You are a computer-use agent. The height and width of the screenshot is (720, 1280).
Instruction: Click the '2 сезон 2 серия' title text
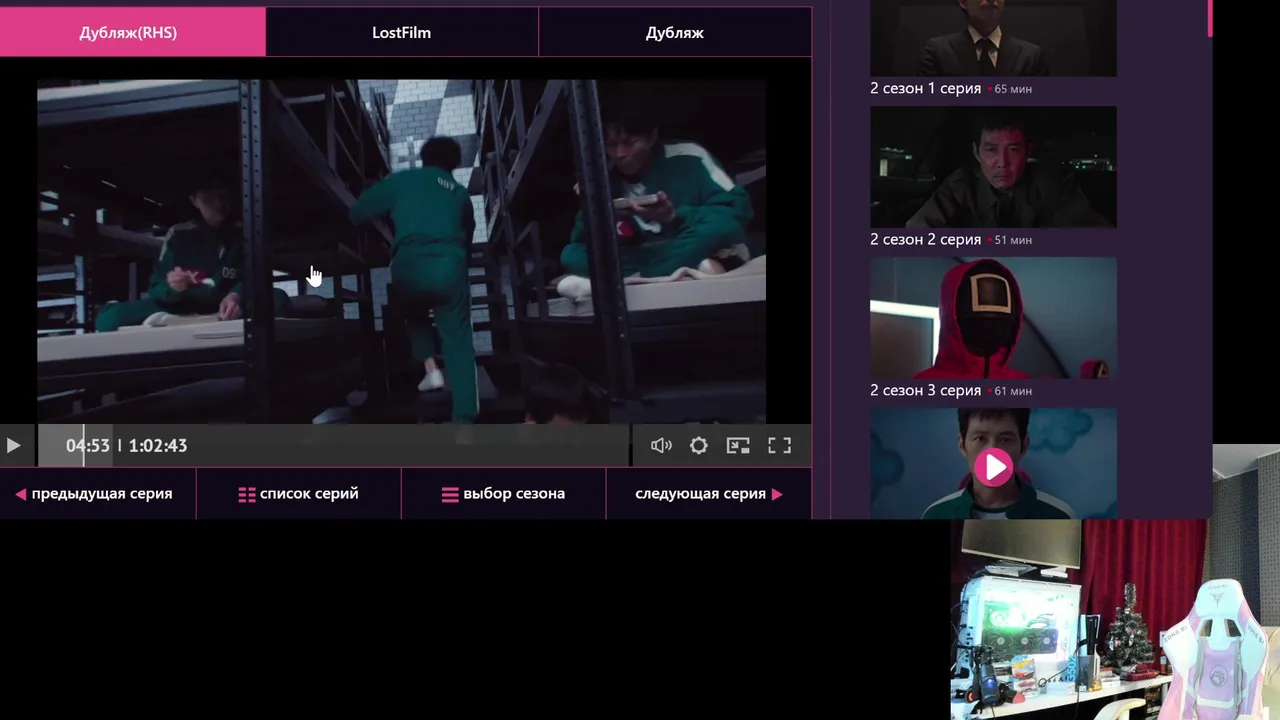coord(925,239)
